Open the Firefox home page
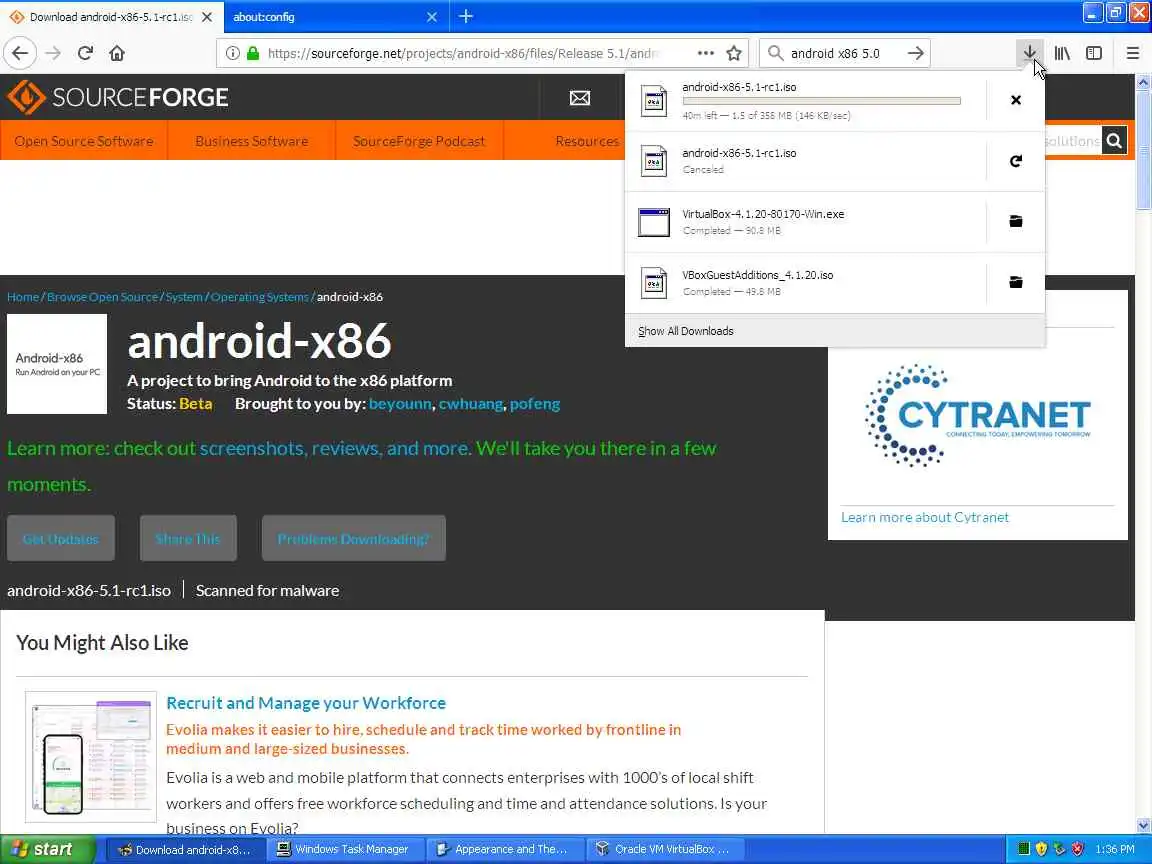The height and width of the screenshot is (864, 1152). pos(117,53)
